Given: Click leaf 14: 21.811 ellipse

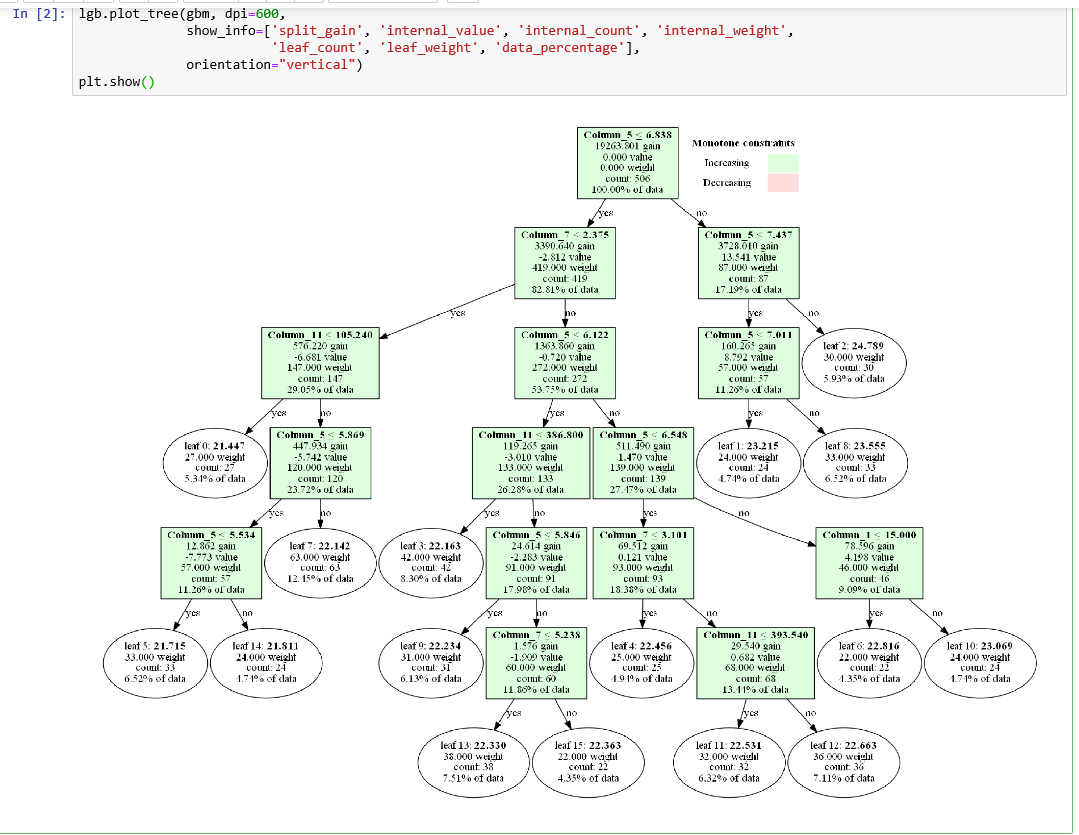Looking at the screenshot, I should pos(266,662).
